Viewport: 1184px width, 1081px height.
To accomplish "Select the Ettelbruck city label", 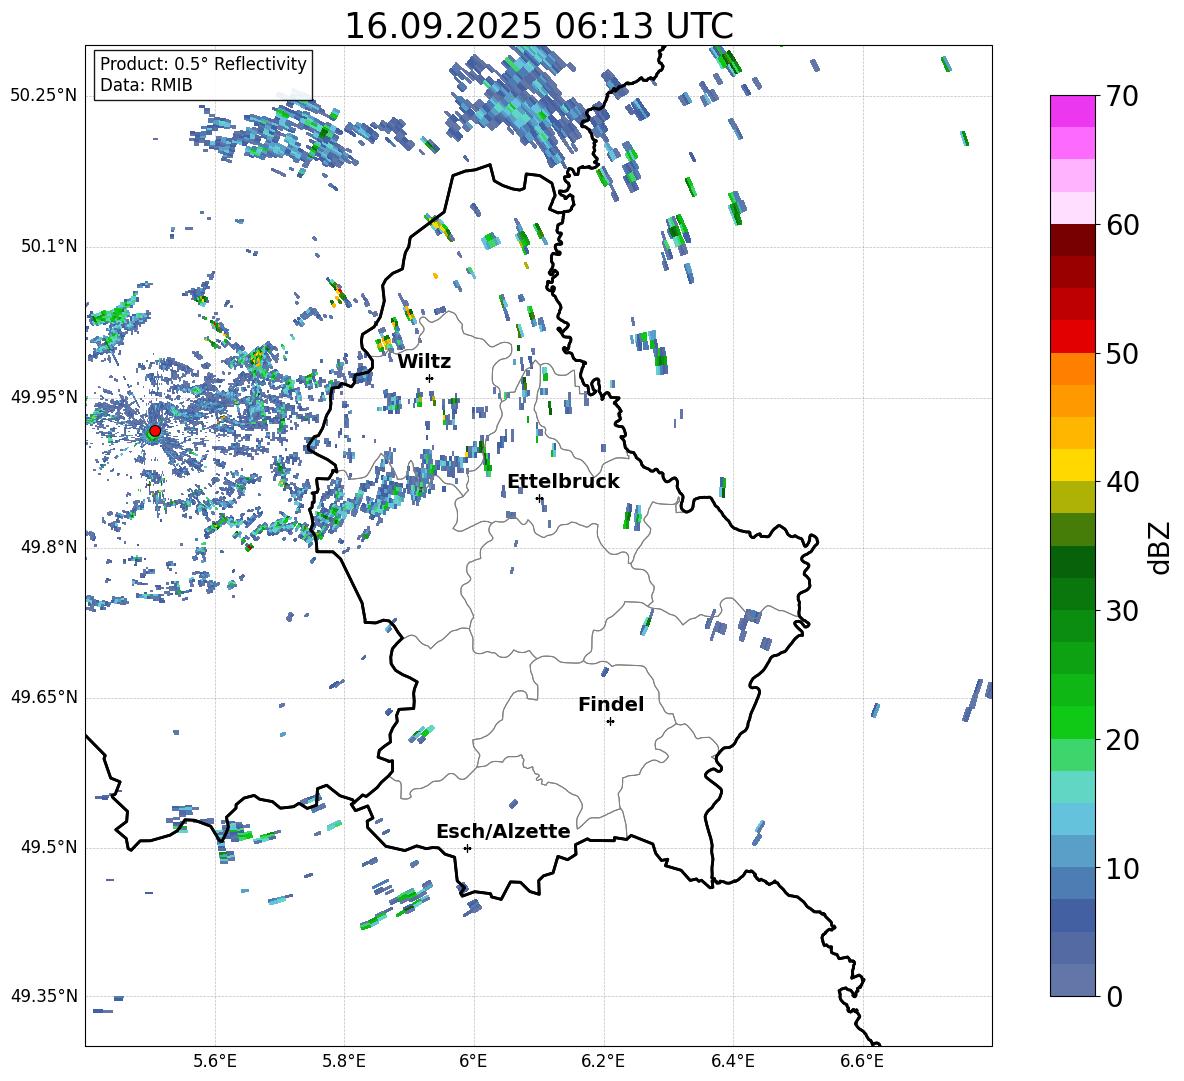I will (x=563, y=482).
